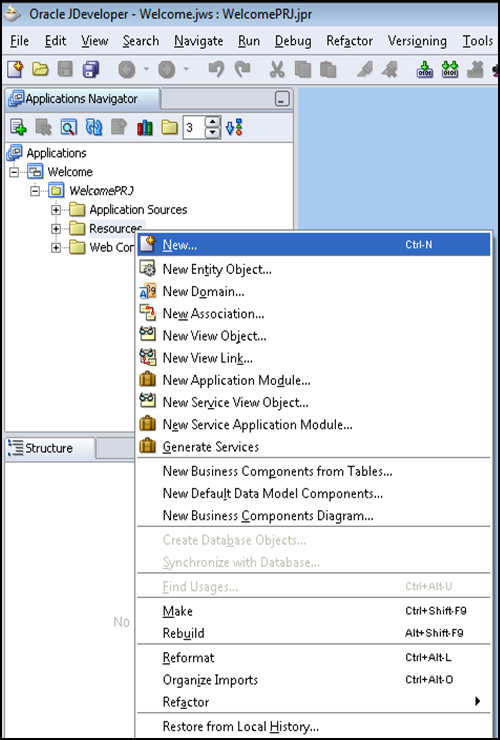Select the Application Sources tree item
The image size is (500, 740).
click(x=128, y=210)
